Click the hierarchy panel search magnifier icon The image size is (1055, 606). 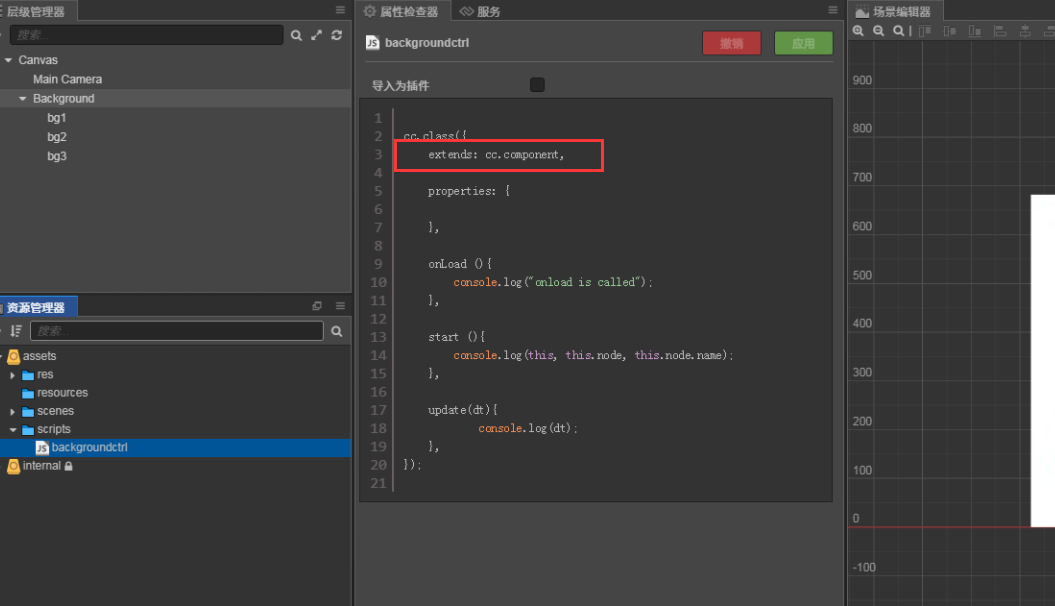296,35
